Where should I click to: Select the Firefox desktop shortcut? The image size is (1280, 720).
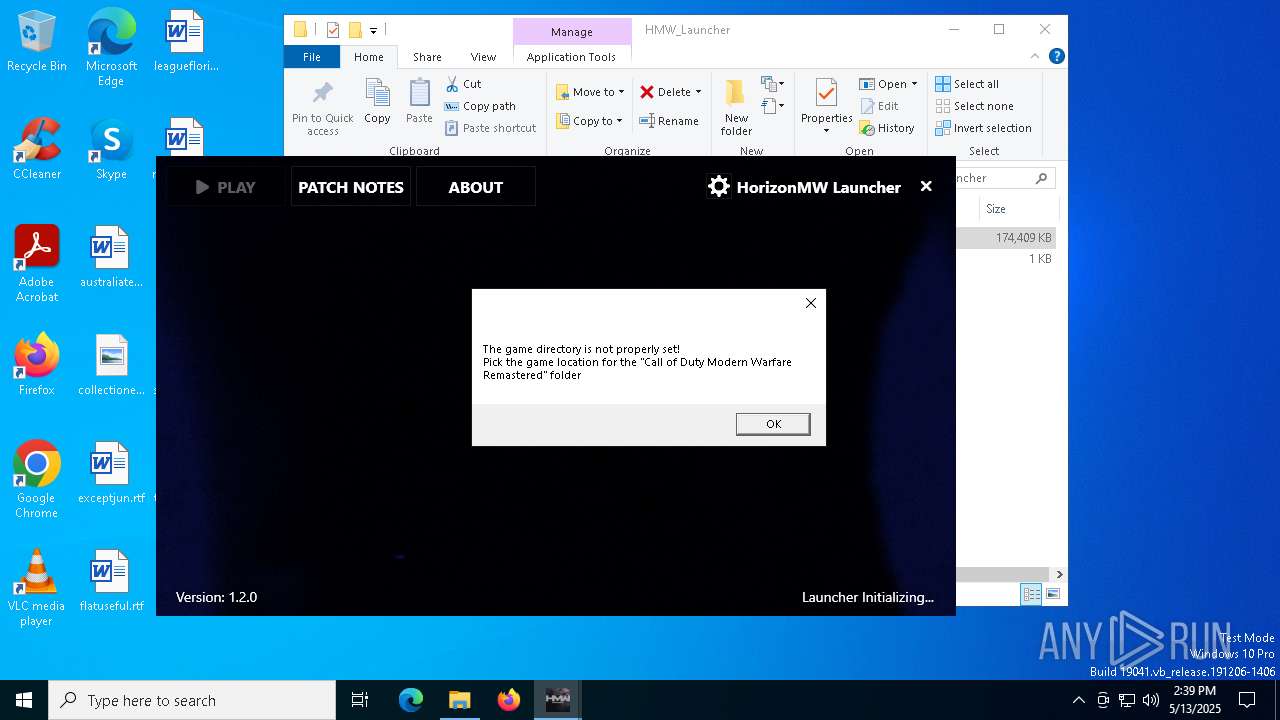tap(37, 365)
